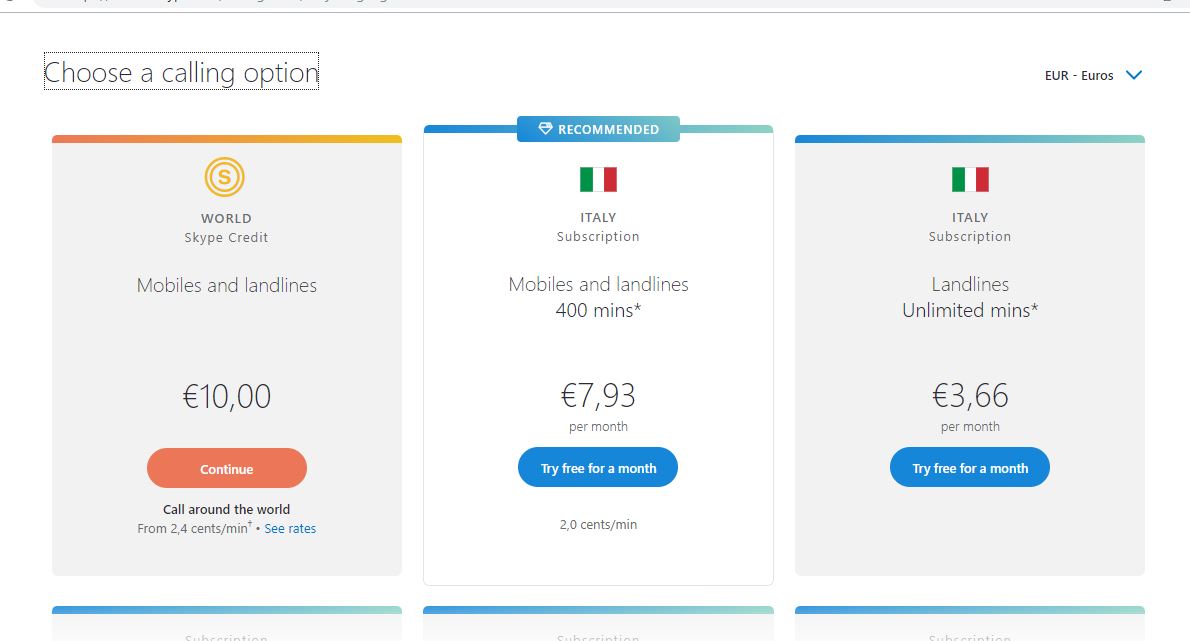Viewport: 1190px width, 641px height.
Task: Select the €10,00 Skype Credit price
Action: pyautogui.click(x=227, y=396)
